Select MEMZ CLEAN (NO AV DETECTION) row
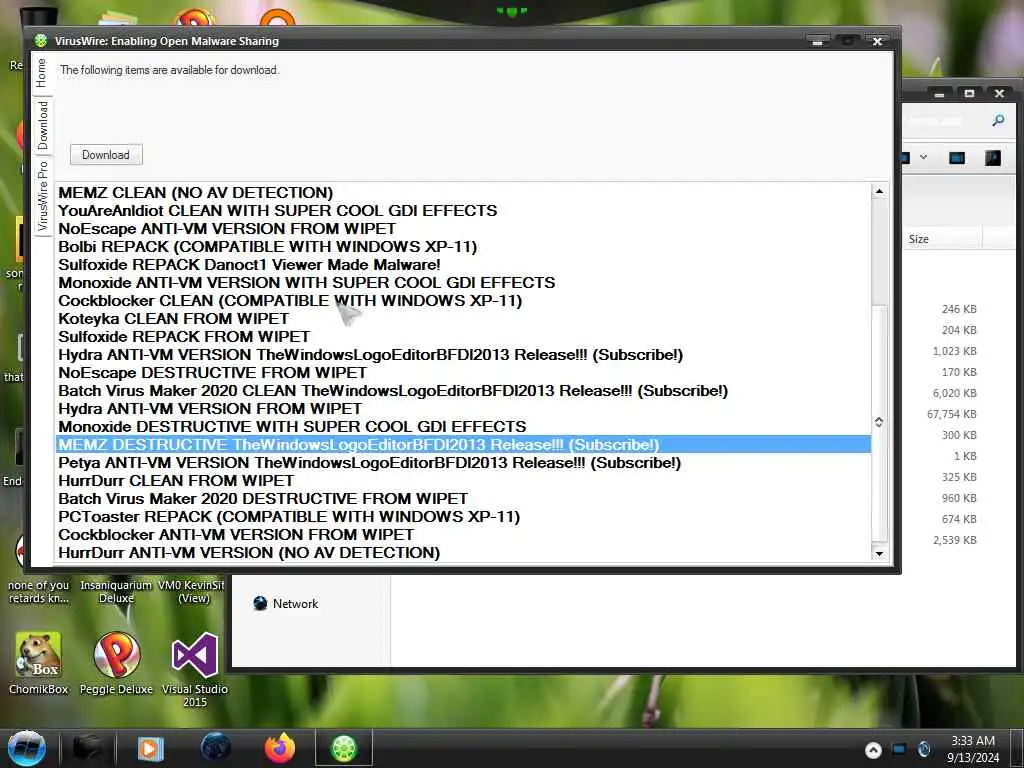The height and width of the screenshot is (768, 1024). coord(464,193)
